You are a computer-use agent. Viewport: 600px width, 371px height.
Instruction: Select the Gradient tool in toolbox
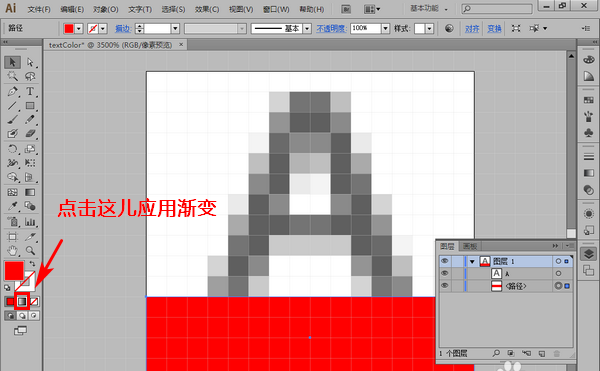point(30,192)
